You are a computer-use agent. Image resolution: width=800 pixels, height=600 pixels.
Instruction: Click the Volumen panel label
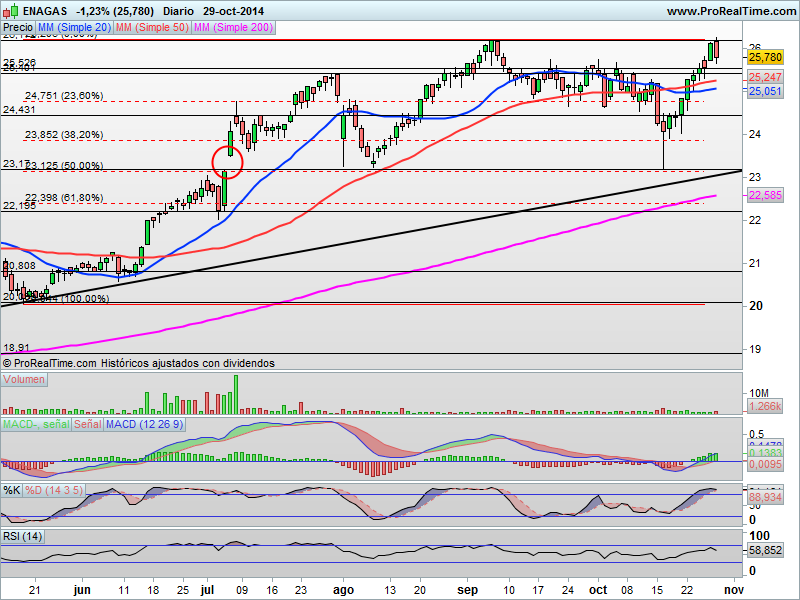pos(24,380)
